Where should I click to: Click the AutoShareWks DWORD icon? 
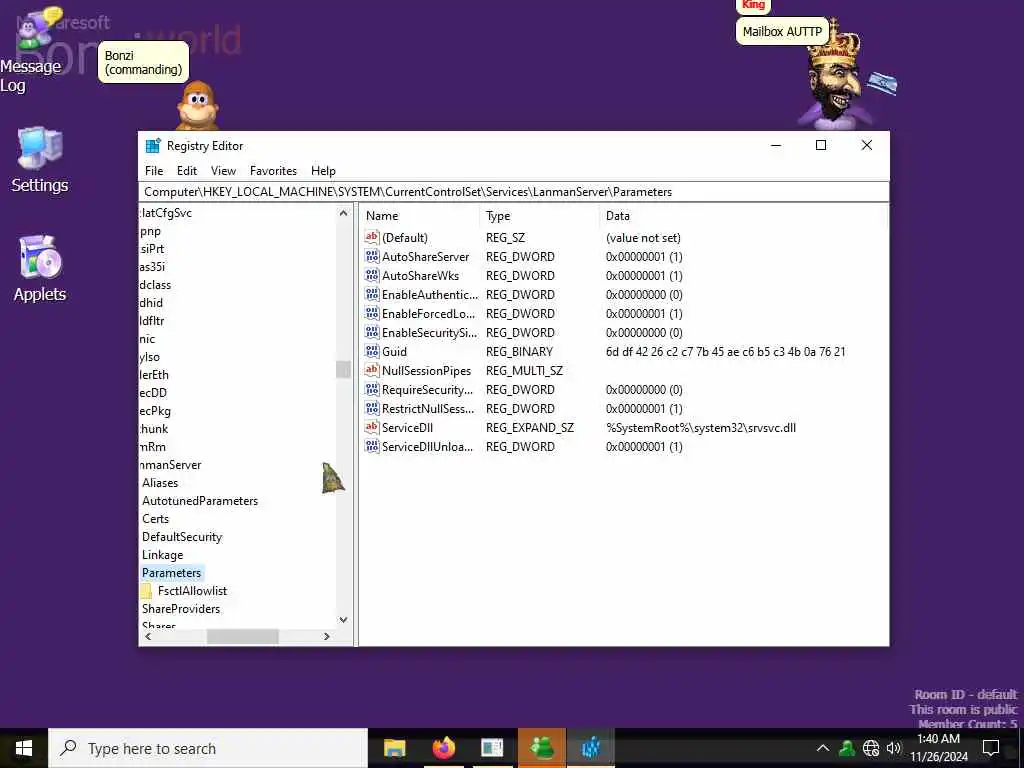pyautogui.click(x=372, y=275)
